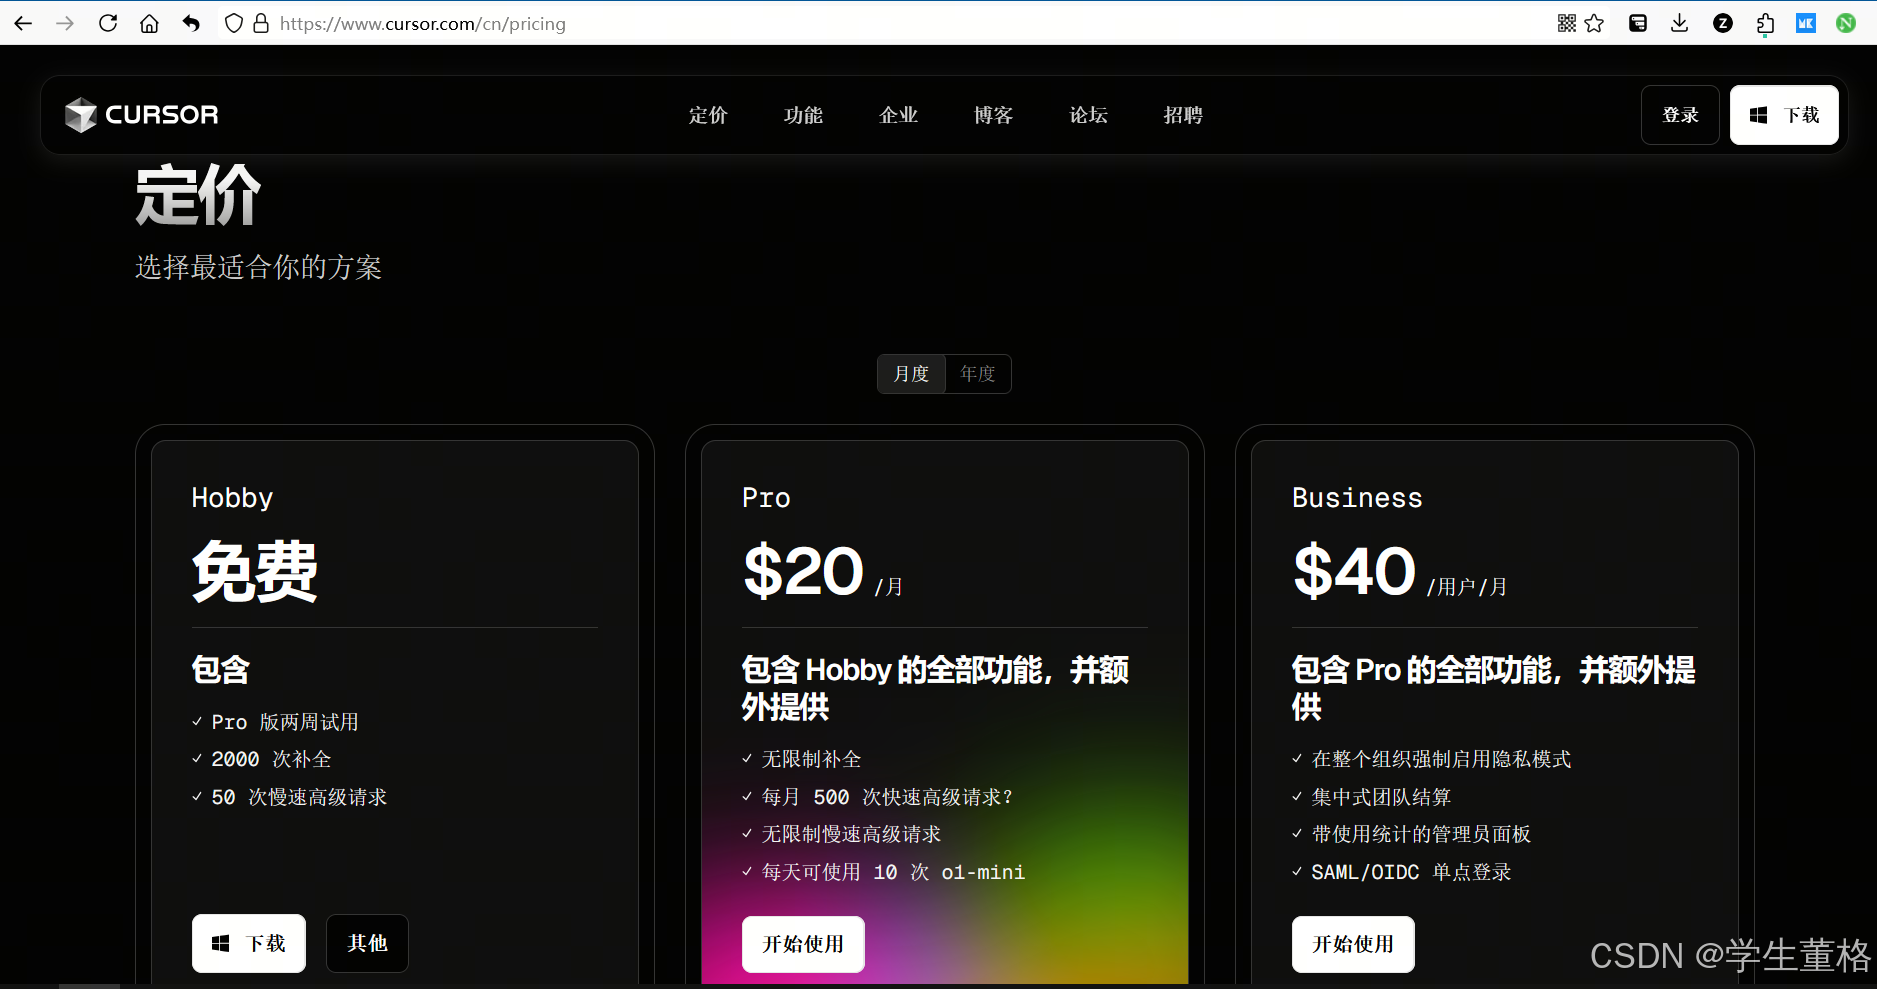Open the 论坛 nav item
1877x989 pixels.
click(x=1088, y=115)
